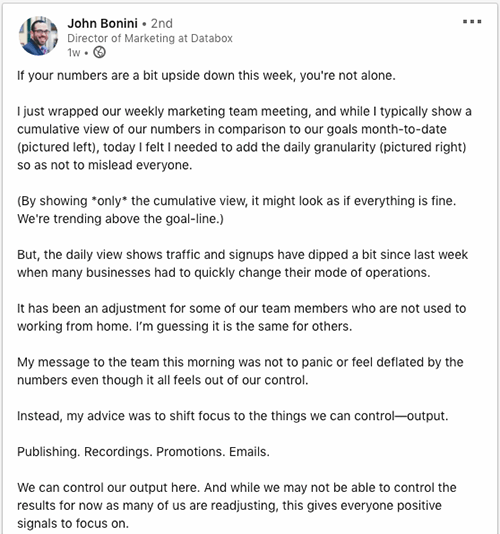The height and width of the screenshot is (534, 500).
Task: Click the paragraph about traffic and signups dipping
Action: pyautogui.click(x=243, y=264)
